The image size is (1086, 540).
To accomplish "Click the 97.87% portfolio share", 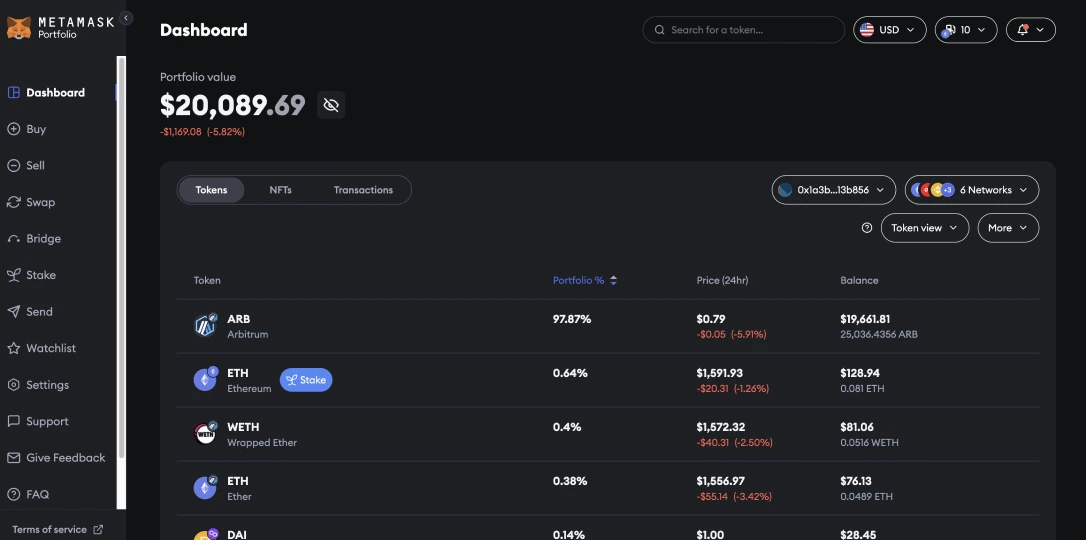I will (x=572, y=319).
